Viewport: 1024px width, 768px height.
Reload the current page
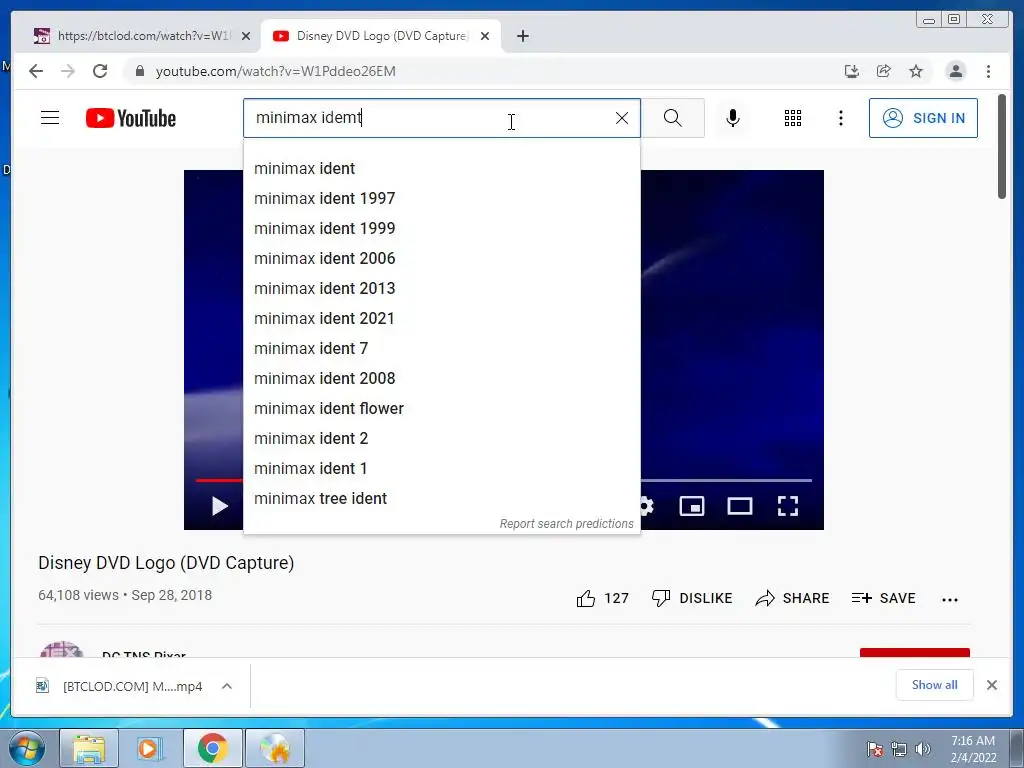point(100,71)
